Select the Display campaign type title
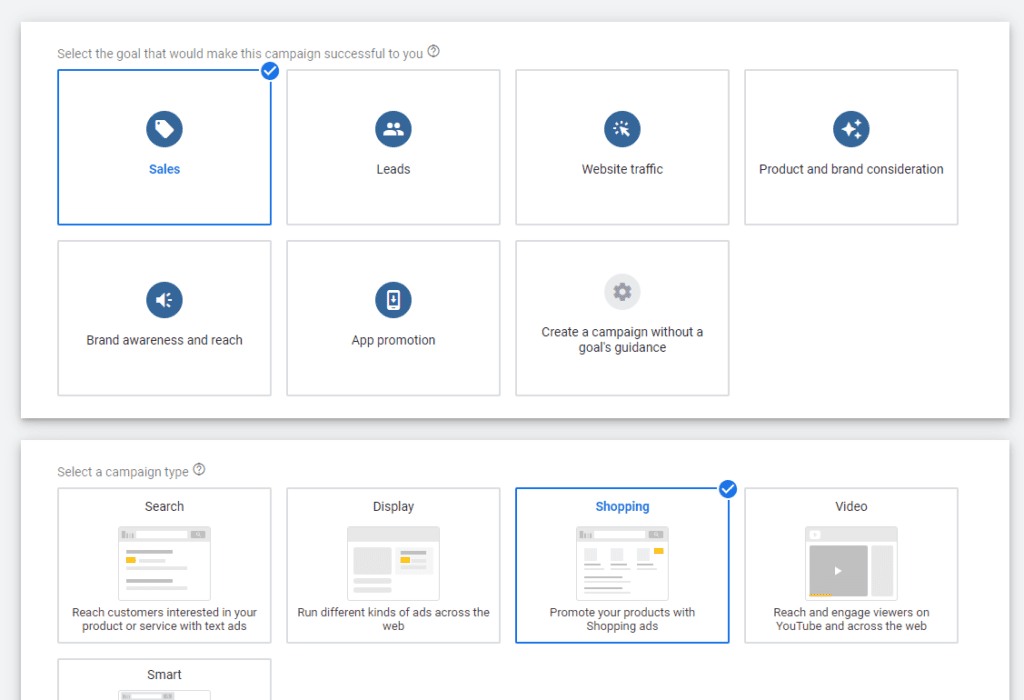This screenshot has height=700, width=1024. pos(393,507)
